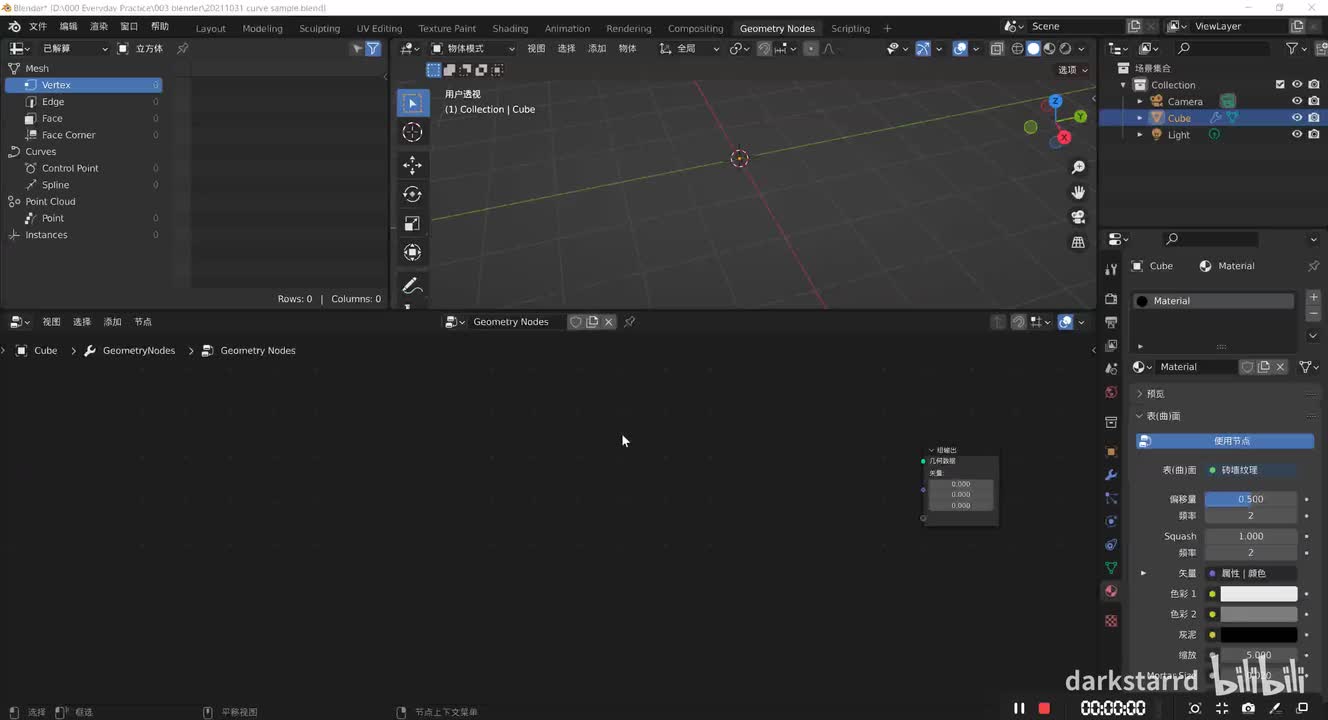Open the Object Data mesh properties tab
The image size is (1328, 720).
click(1111, 568)
